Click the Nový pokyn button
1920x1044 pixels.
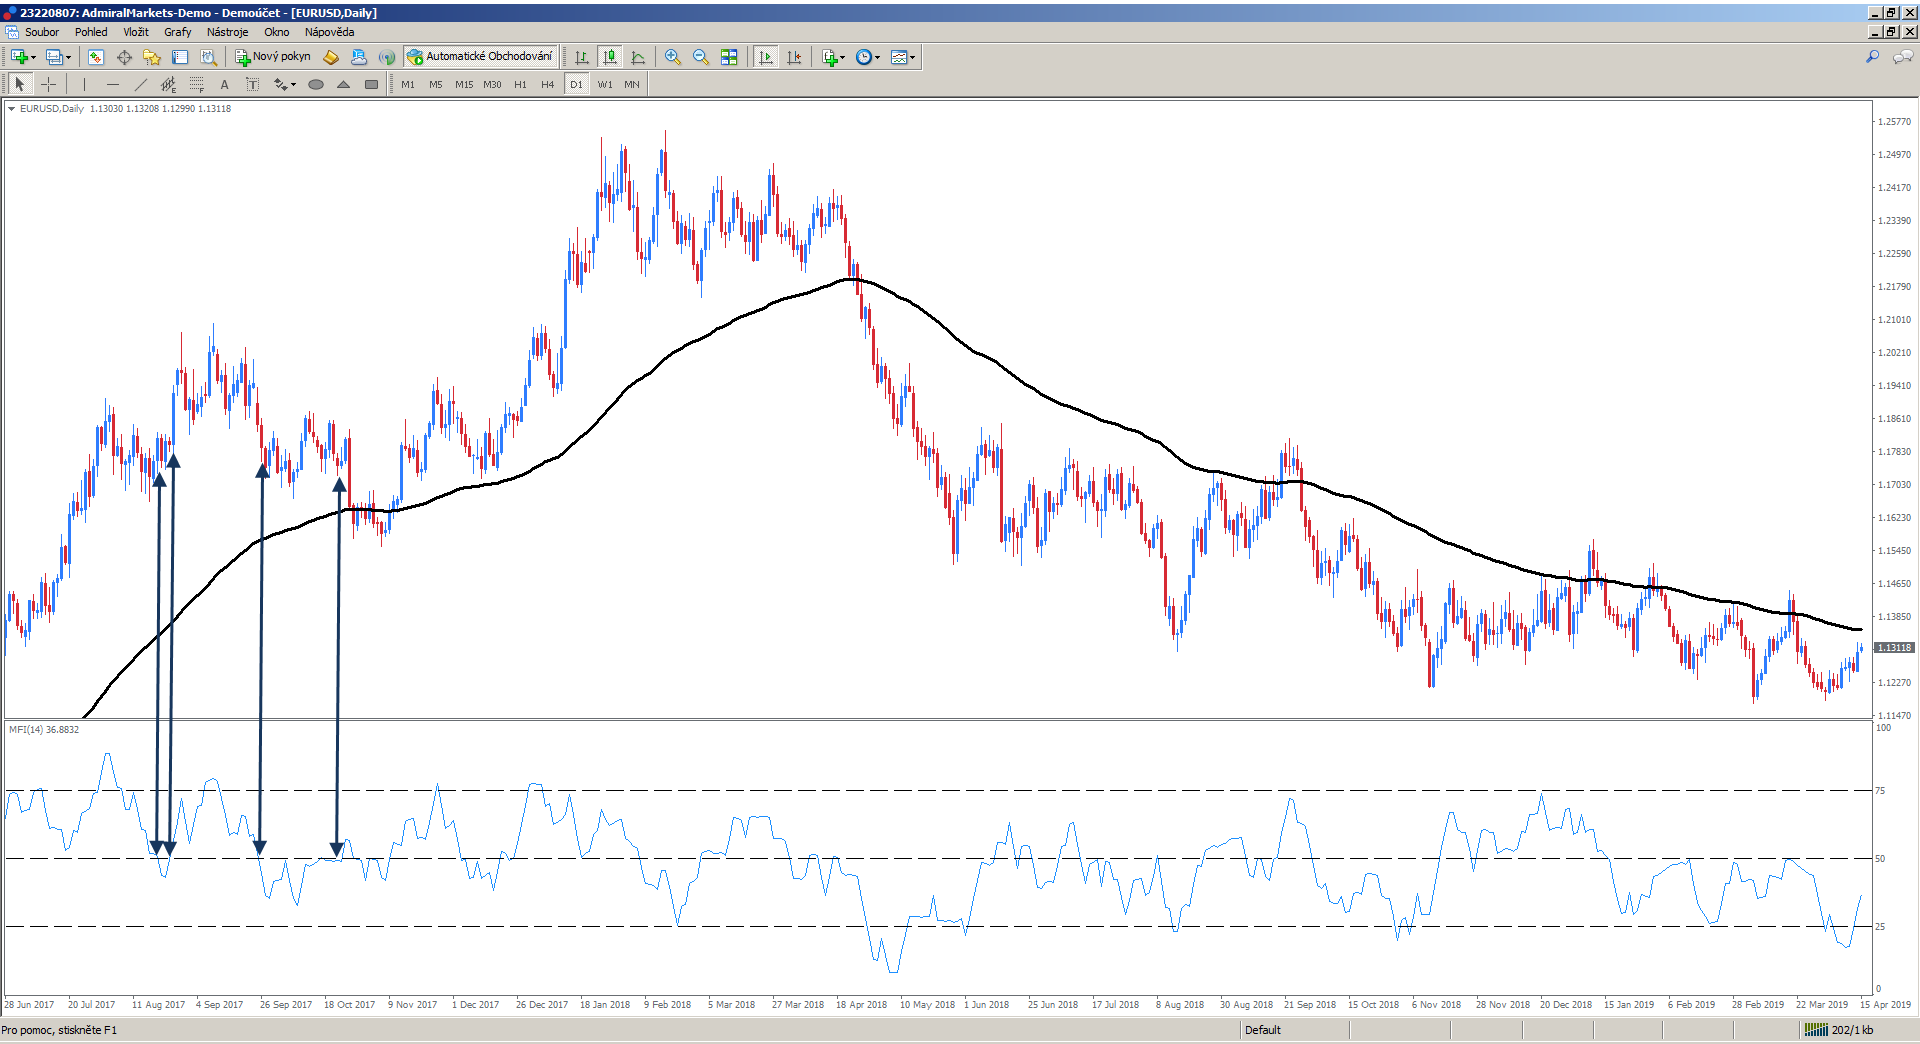click(x=273, y=57)
